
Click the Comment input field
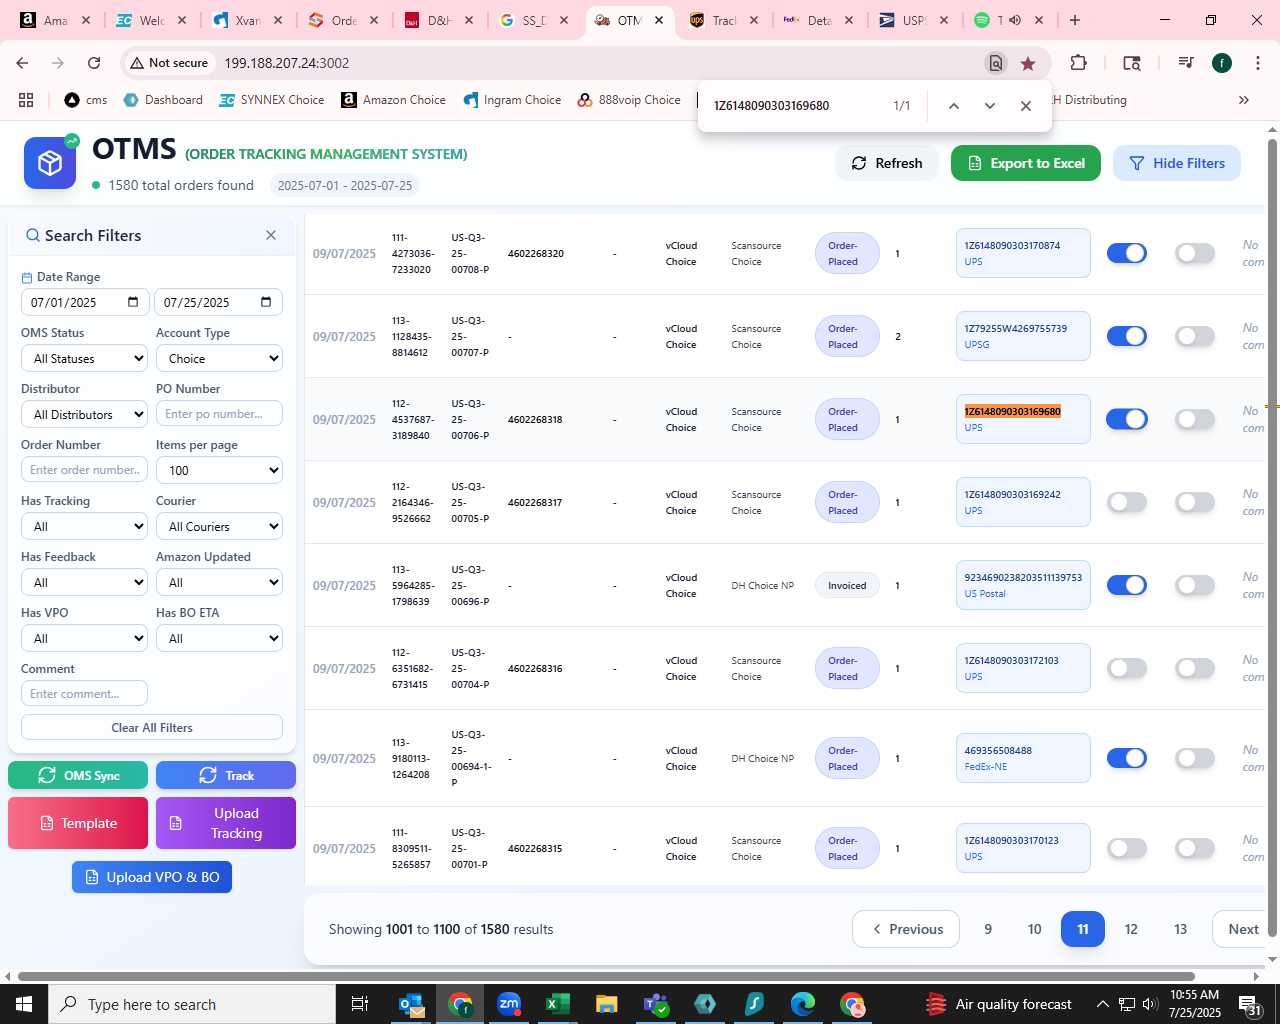(x=84, y=693)
